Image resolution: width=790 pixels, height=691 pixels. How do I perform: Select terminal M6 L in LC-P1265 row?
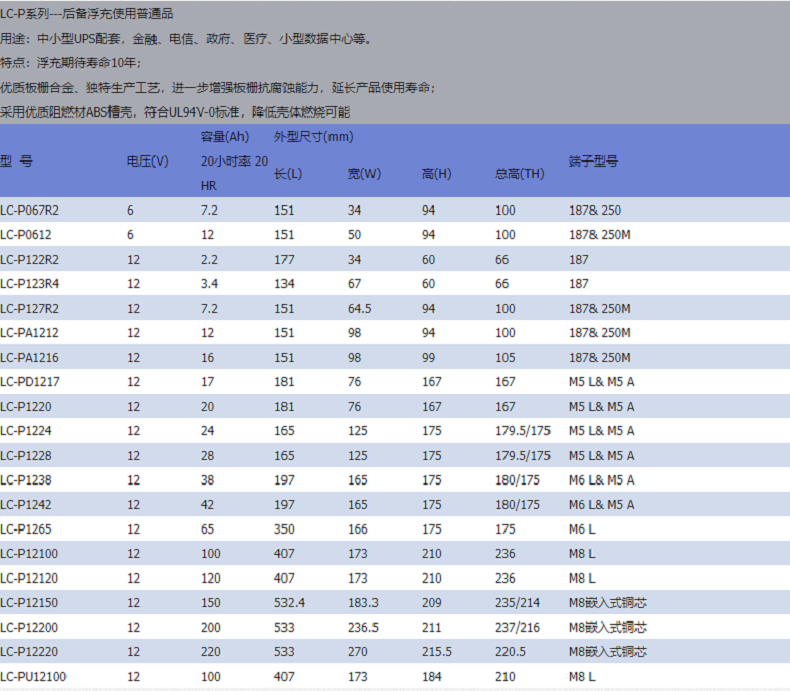pos(582,530)
